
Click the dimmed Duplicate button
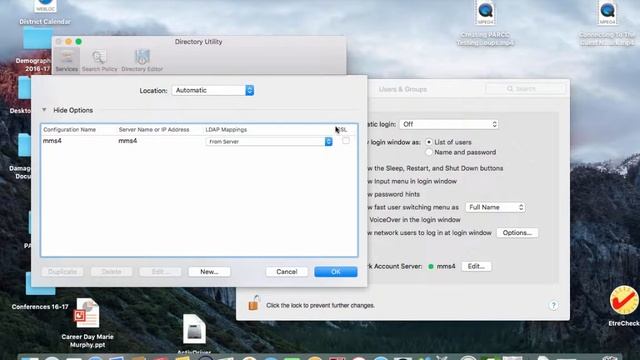[62, 271]
